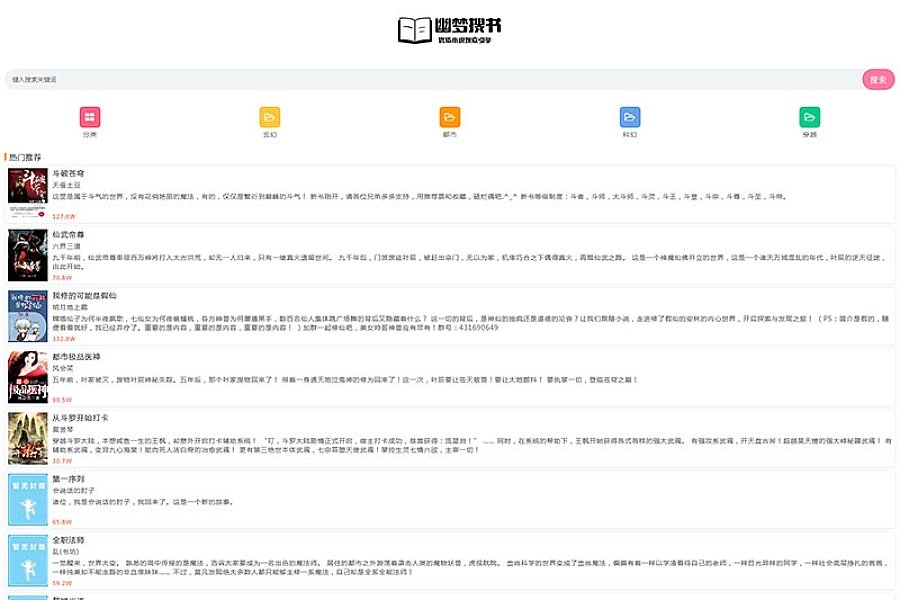
Task: Open the yellow 玄幻 folder icon
Action: [270, 117]
